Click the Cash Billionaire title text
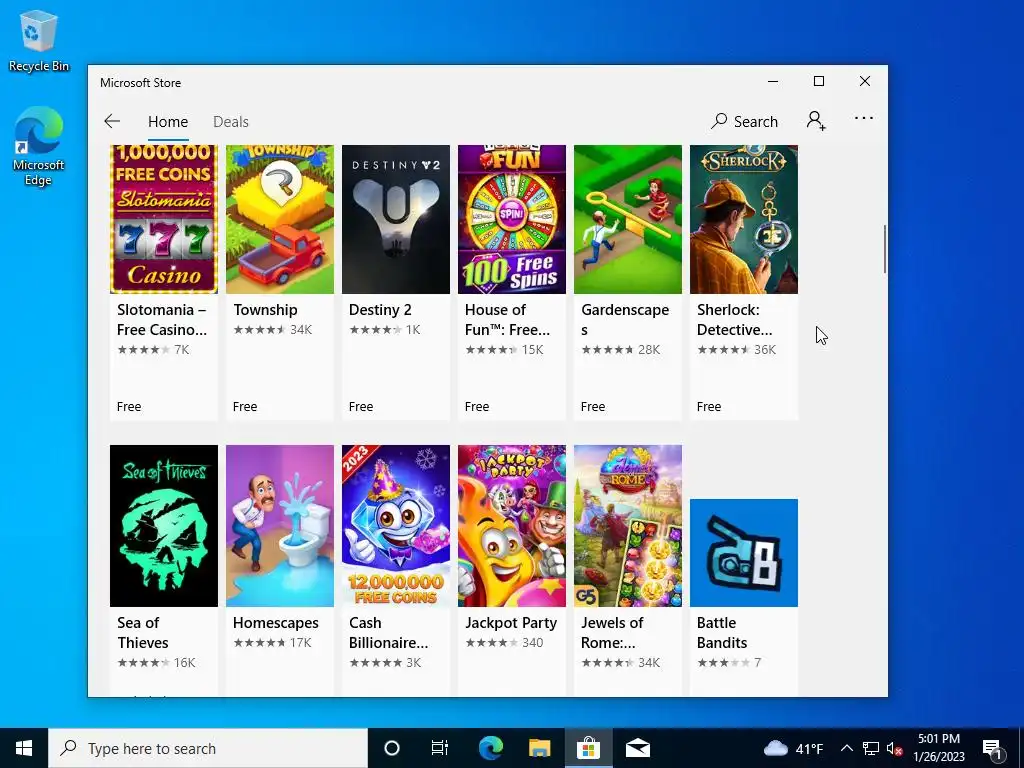 coord(389,632)
